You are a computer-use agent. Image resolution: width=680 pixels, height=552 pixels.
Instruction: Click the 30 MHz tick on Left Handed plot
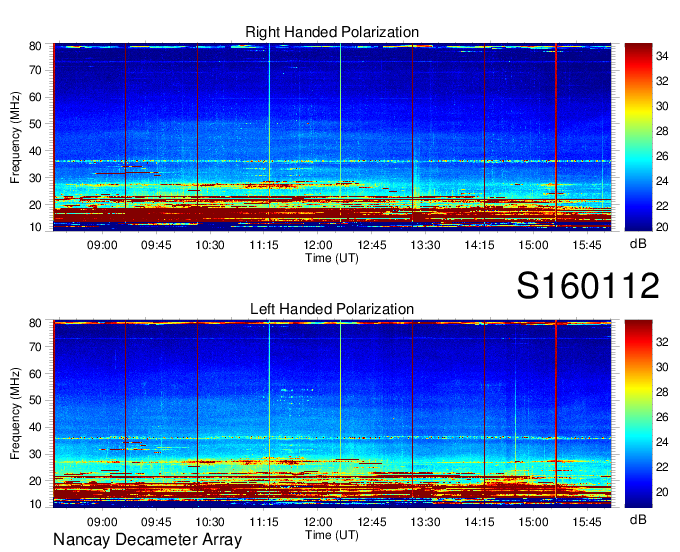coord(35,454)
